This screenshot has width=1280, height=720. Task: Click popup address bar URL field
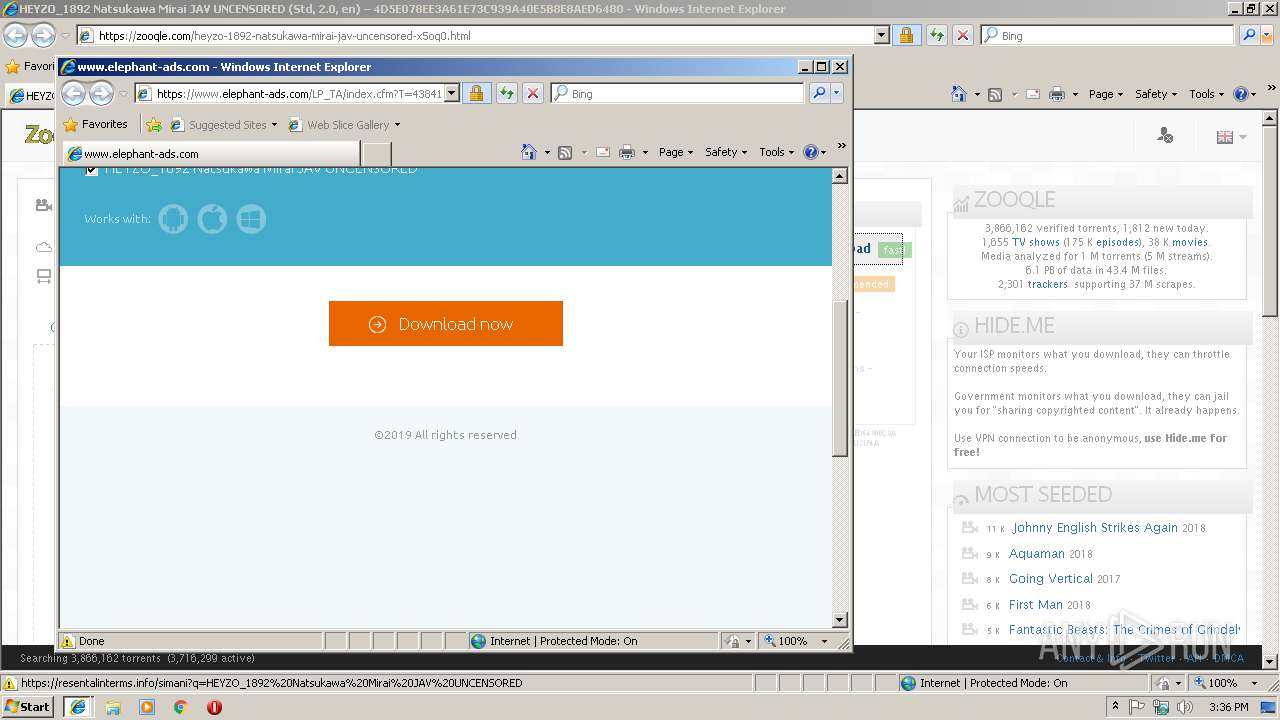pos(298,93)
